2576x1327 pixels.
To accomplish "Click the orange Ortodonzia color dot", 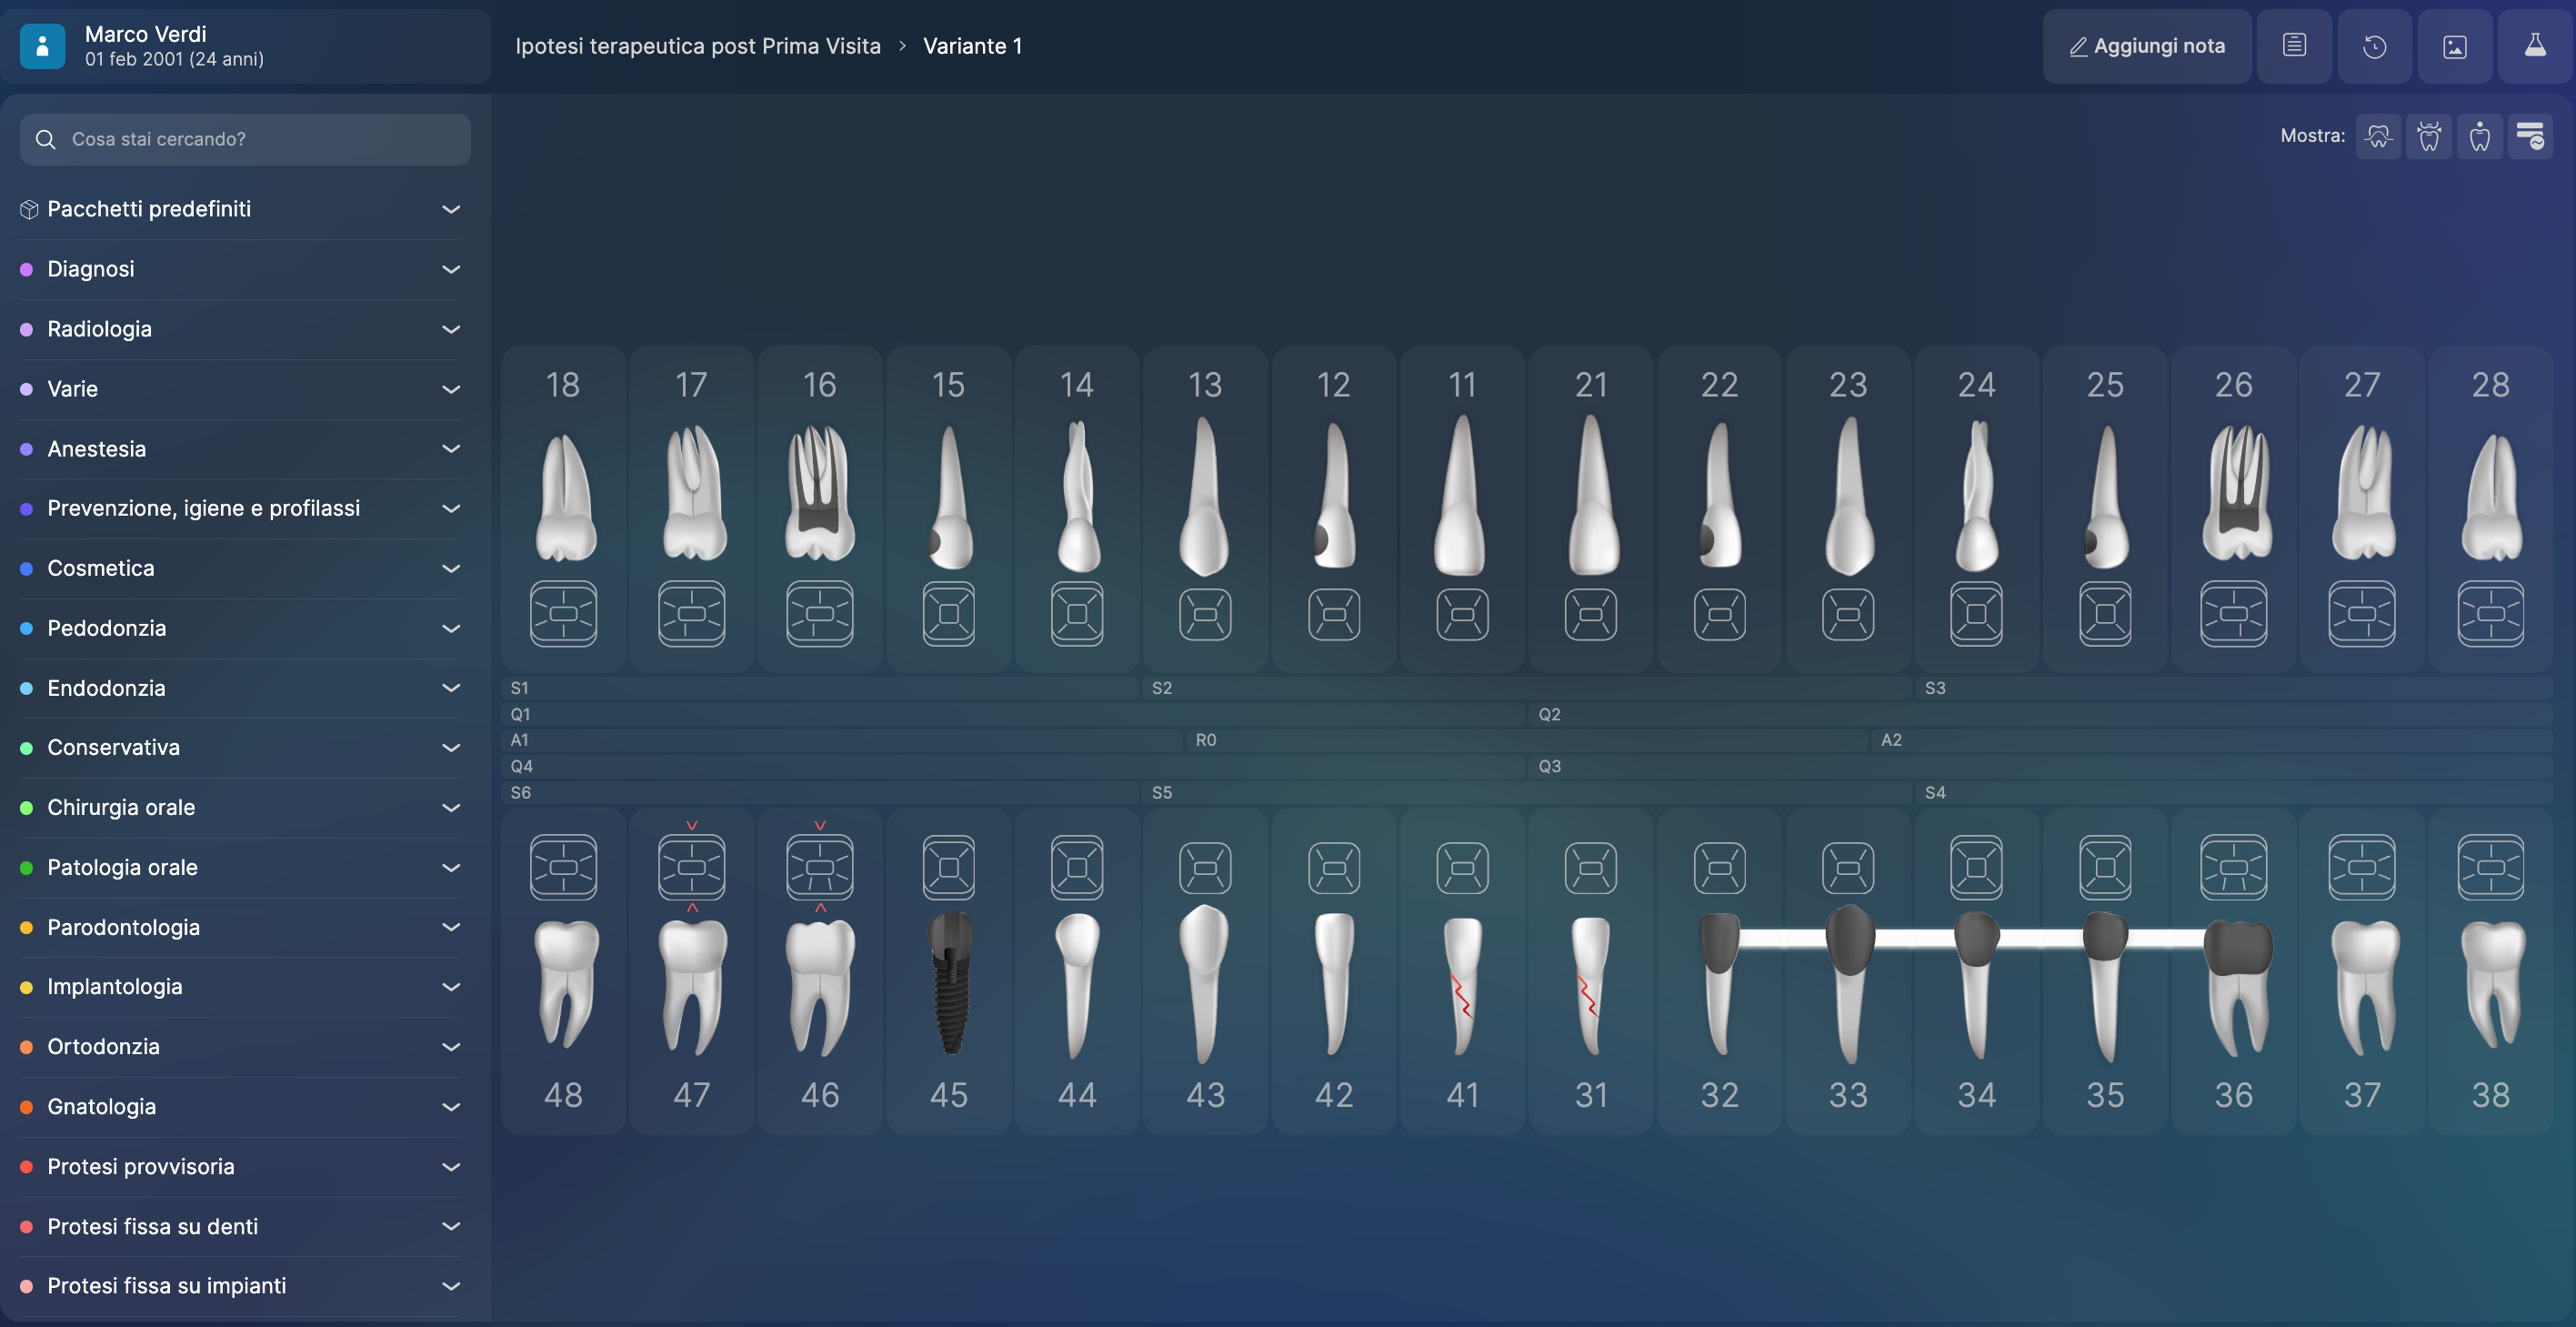I will (x=27, y=1047).
